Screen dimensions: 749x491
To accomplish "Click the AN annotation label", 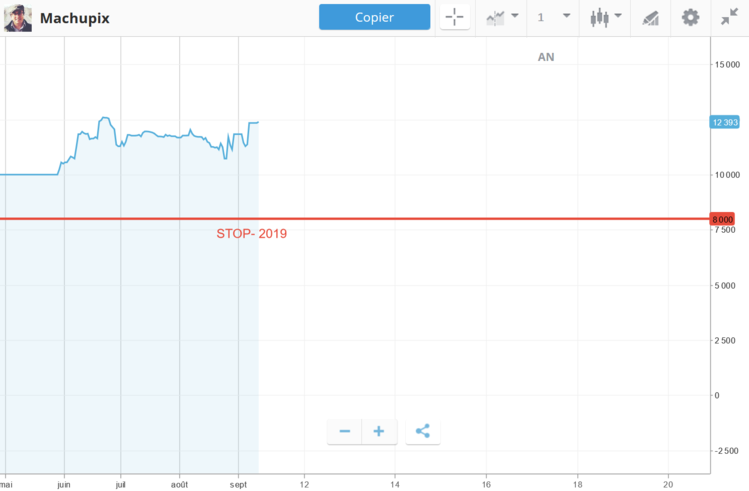I will point(546,57).
